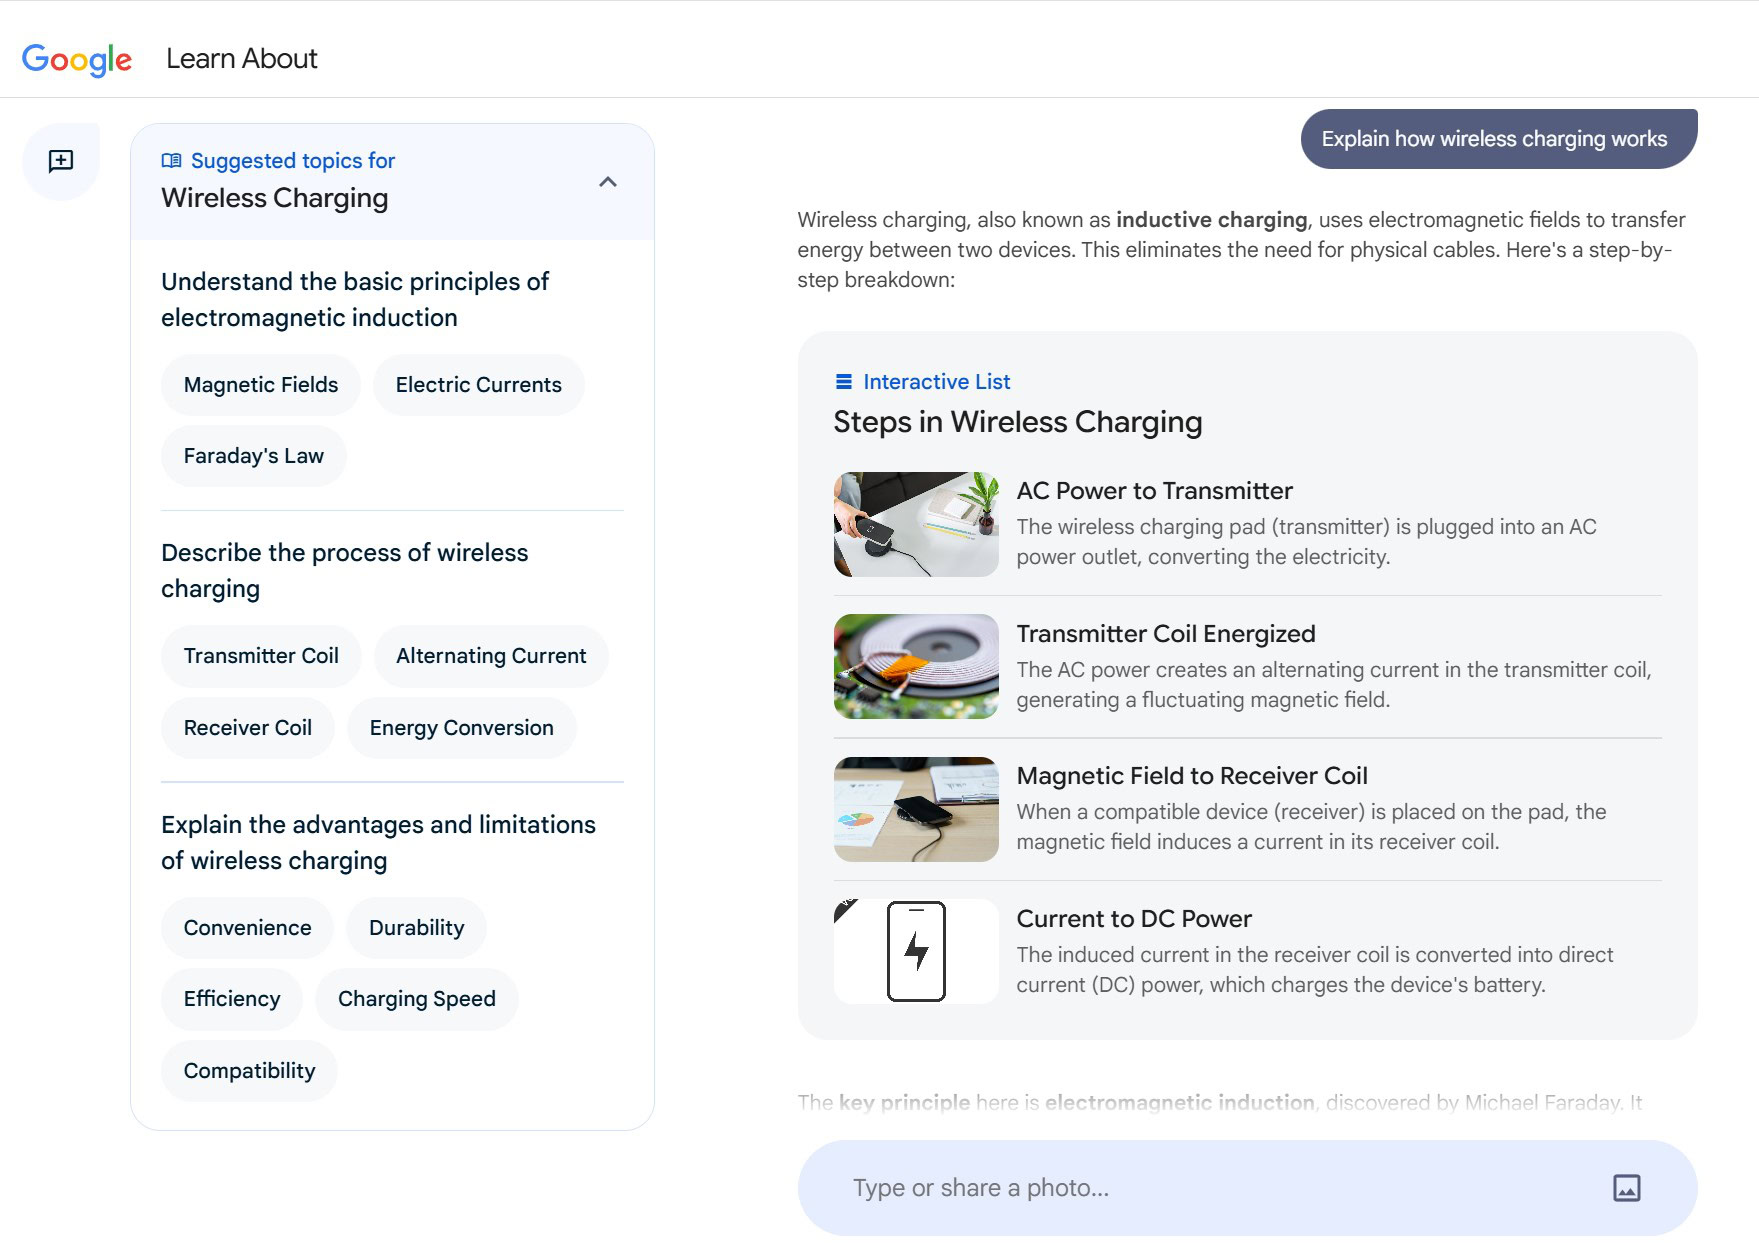Collapse the Wireless Charging suggested topics panel
The width and height of the screenshot is (1759, 1243).
point(607,182)
